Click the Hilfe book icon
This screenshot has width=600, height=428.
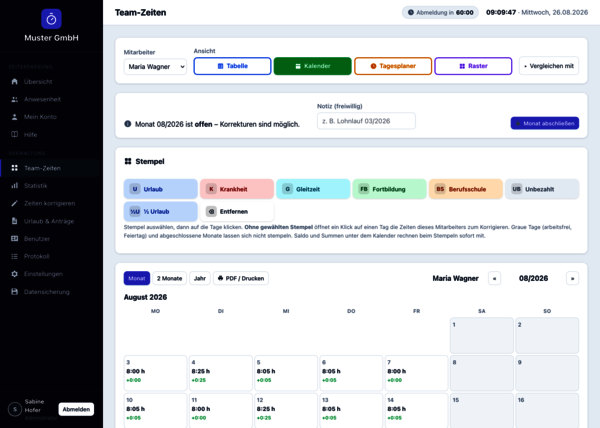(x=15, y=134)
